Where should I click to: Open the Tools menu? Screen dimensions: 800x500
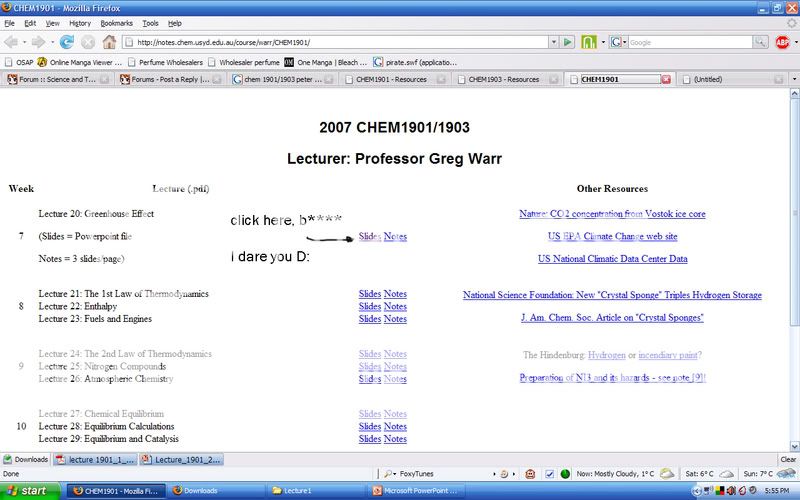(x=150, y=22)
